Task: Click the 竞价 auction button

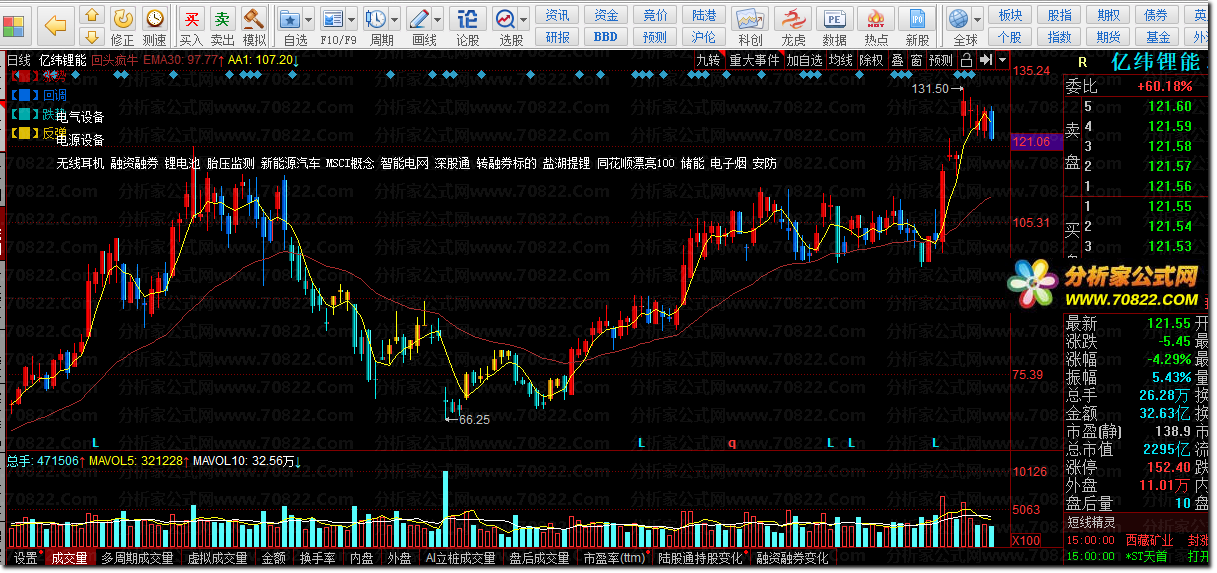Action: pyautogui.click(x=655, y=15)
